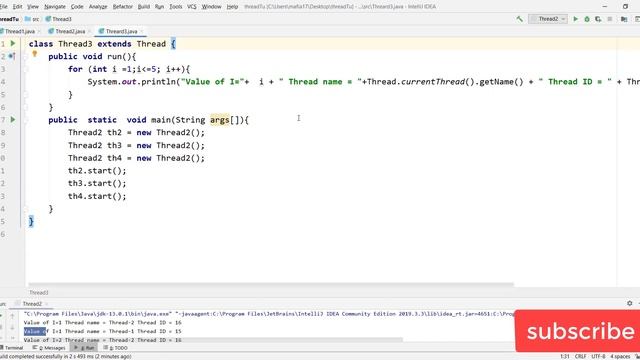Click the red subscribe button

[x=578, y=331]
